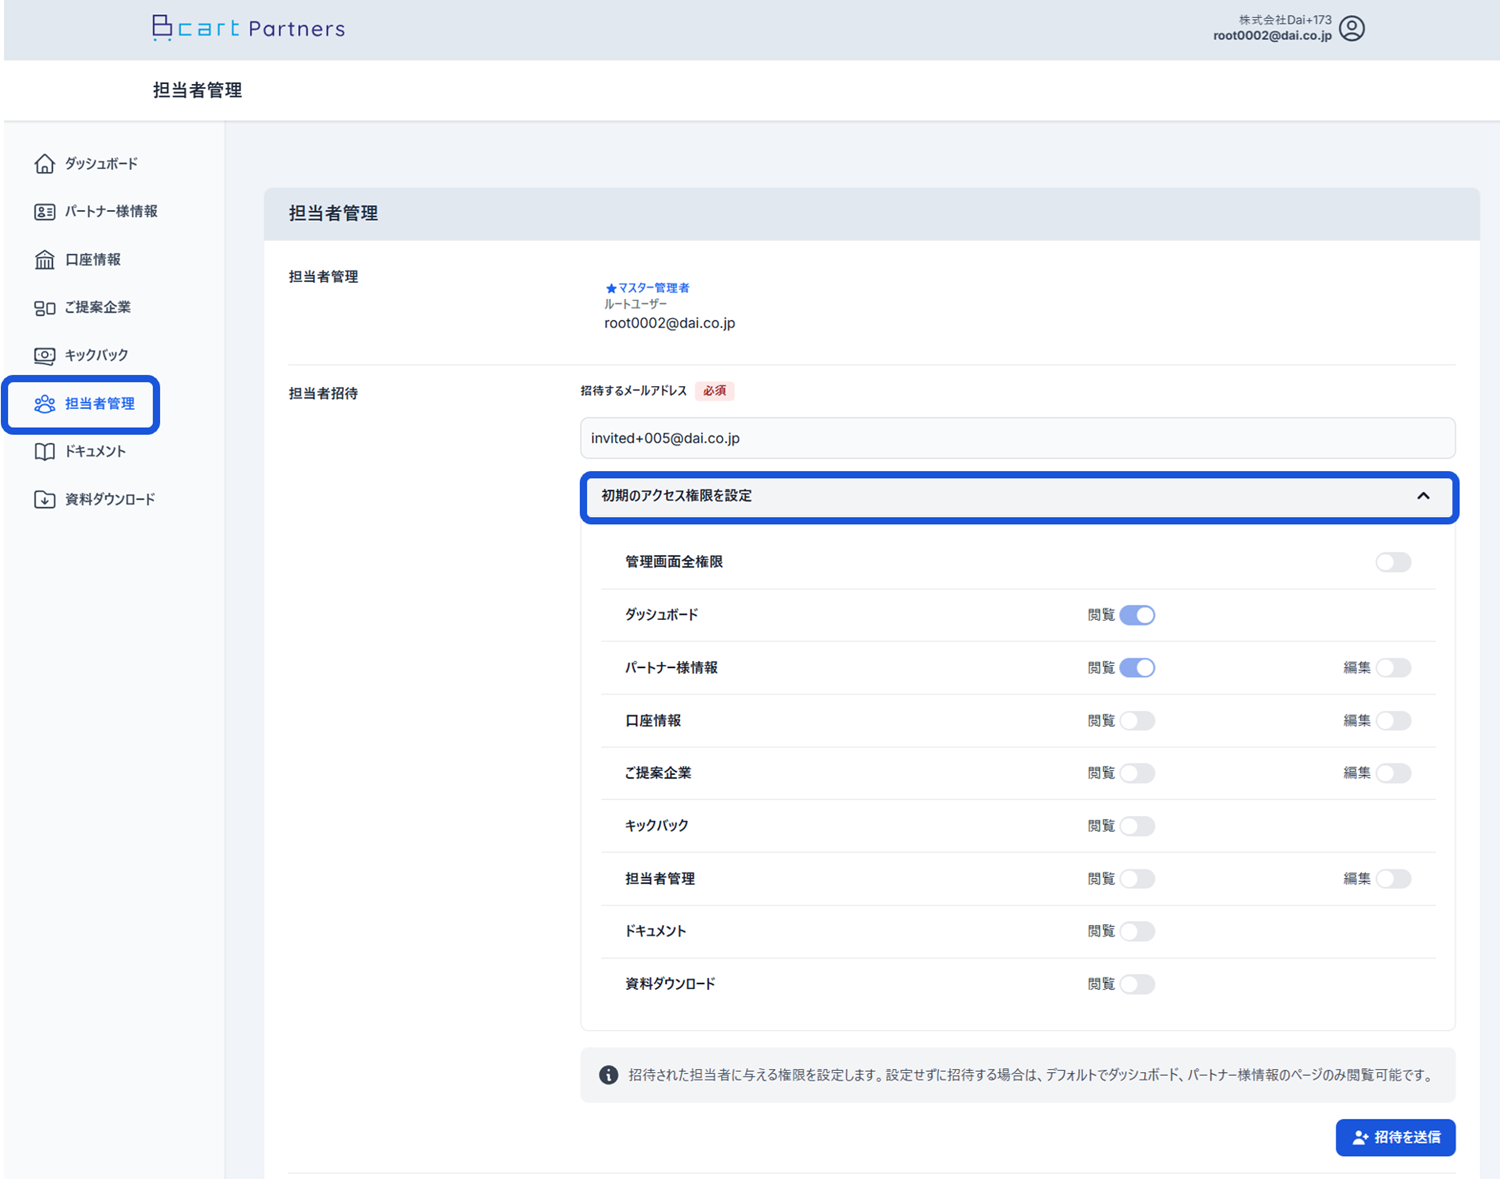This screenshot has height=1179, width=1500.
Task: Open ダッシュボード in the sidebar
Action: click(x=101, y=163)
